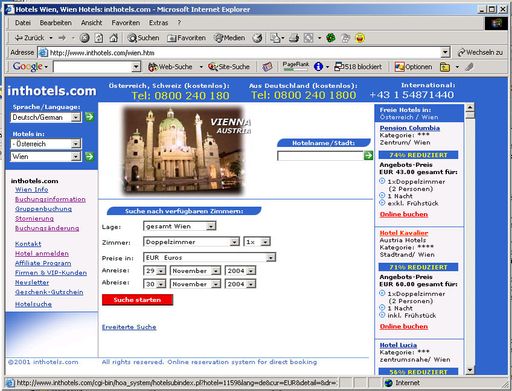Image resolution: width=512 pixels, height=391 pixels.
Task: Click Google toolbar page info icon
Action: pos(318,67)
